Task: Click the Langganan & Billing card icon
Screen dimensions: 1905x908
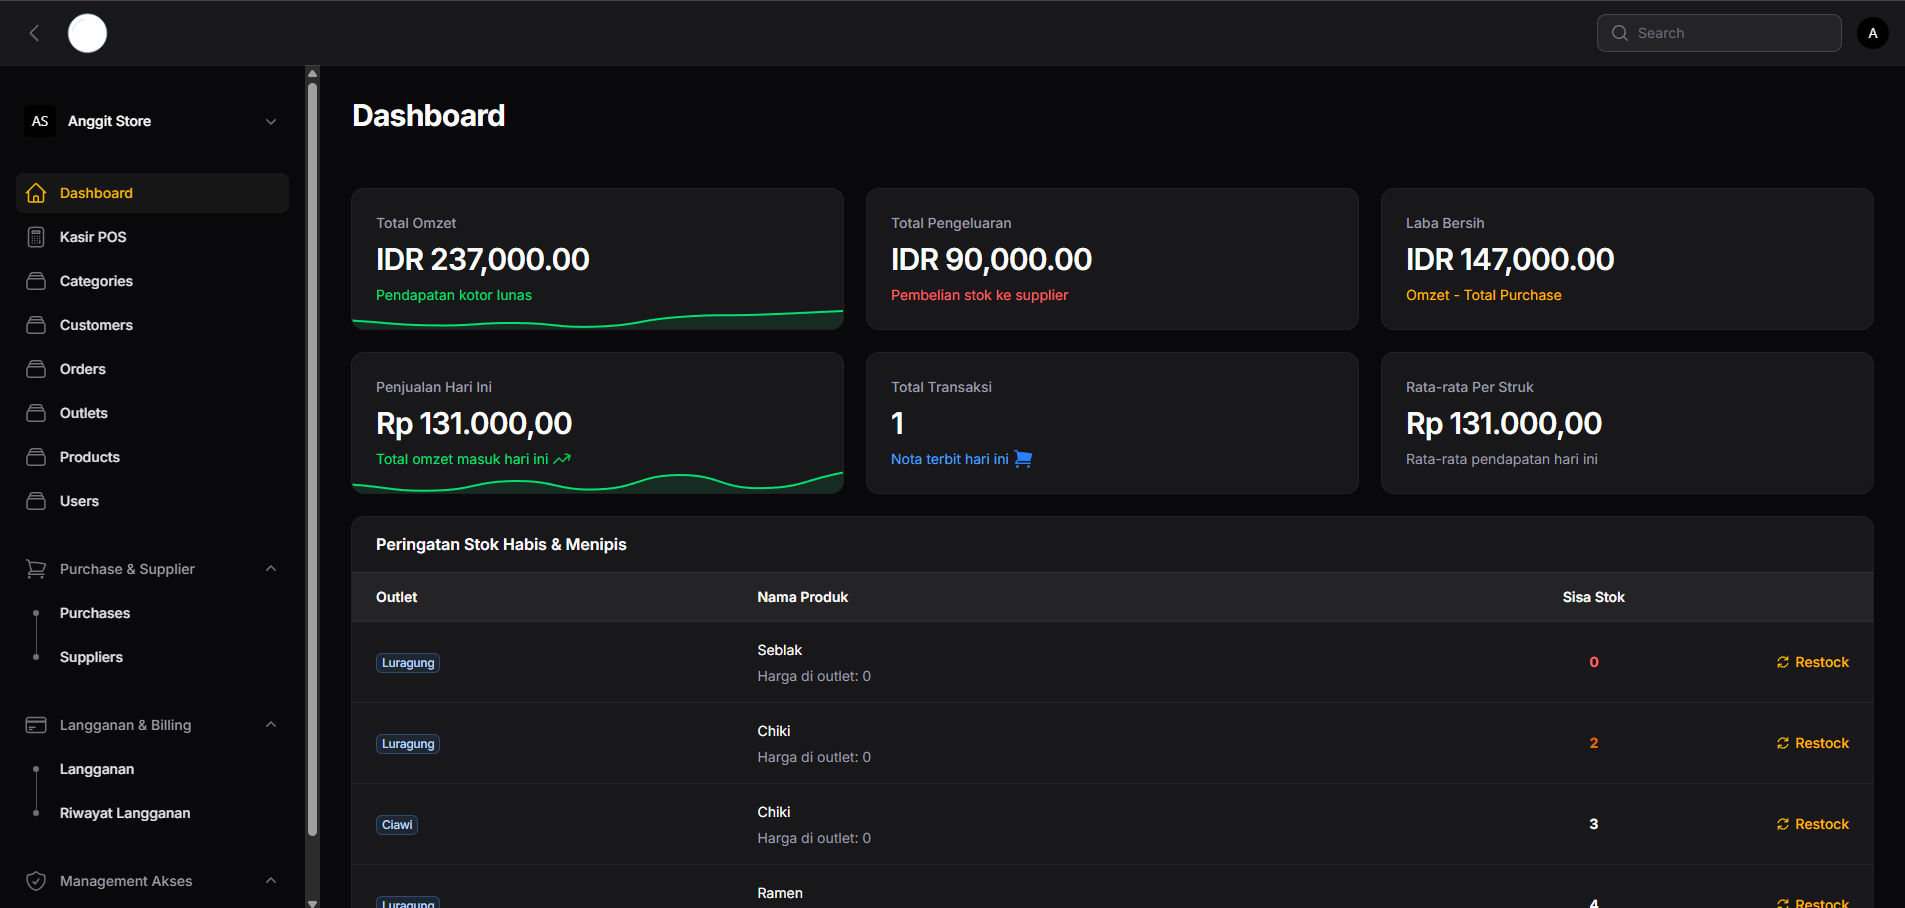Action: pos(36,725)
